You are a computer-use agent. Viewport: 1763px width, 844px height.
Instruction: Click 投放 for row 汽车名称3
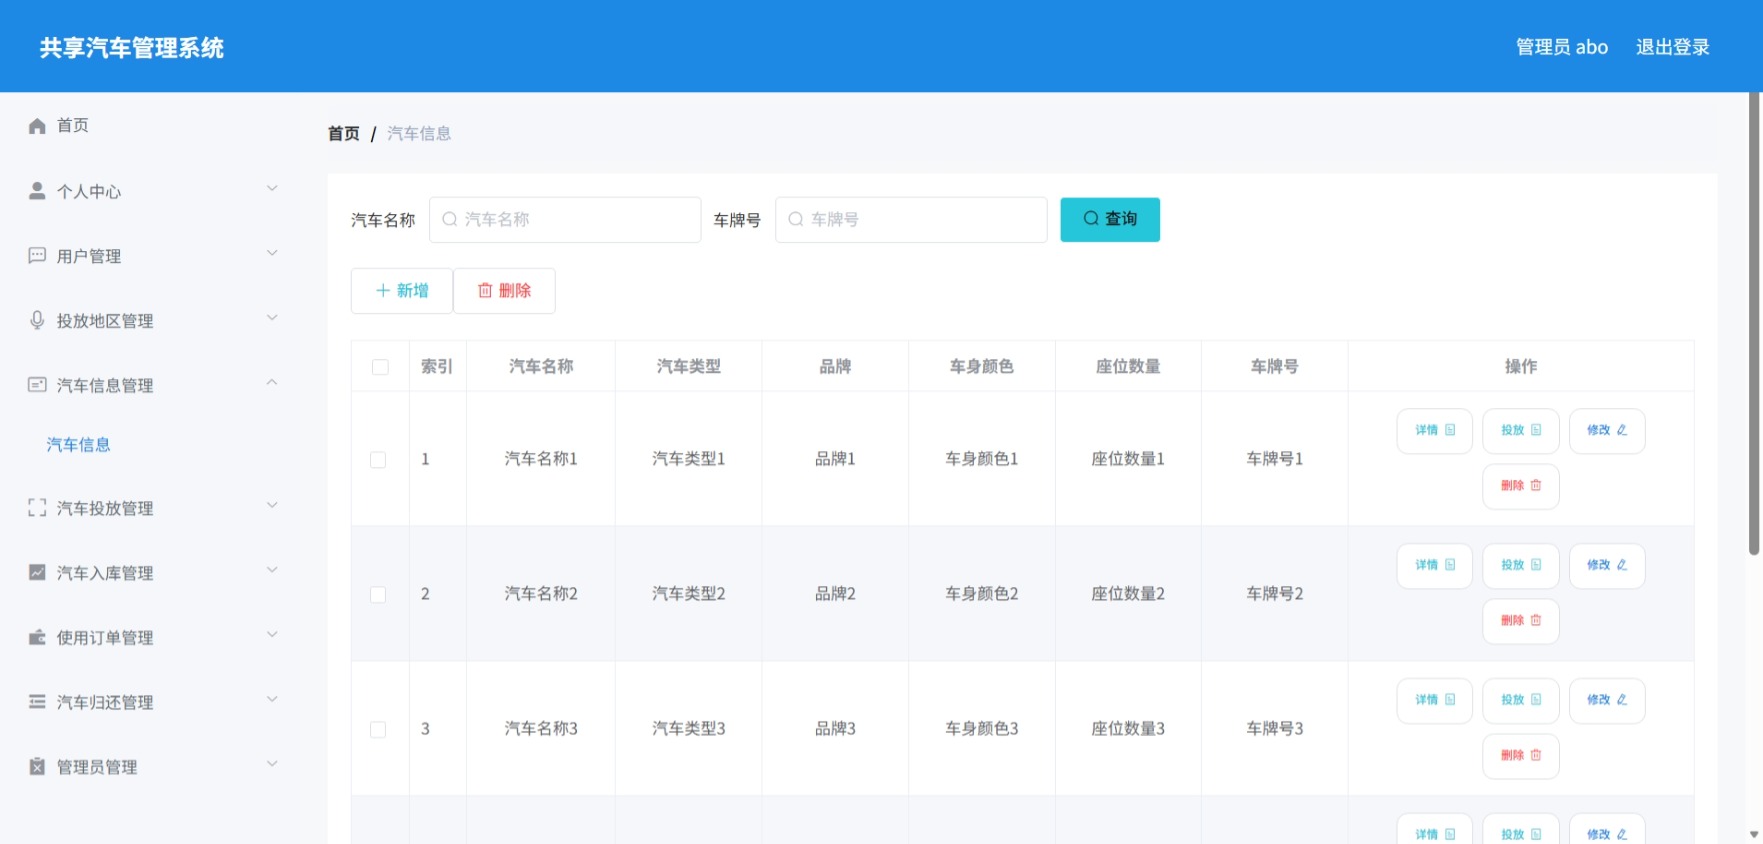(1521, 701)
